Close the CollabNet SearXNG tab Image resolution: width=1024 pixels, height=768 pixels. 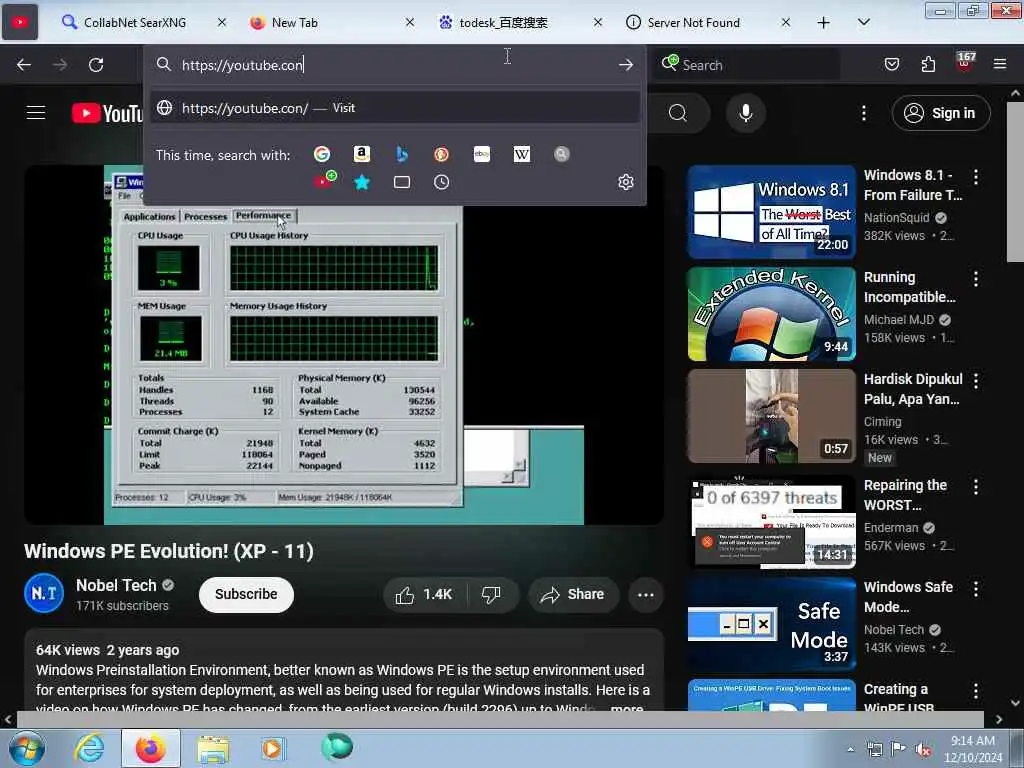[222, 22]
